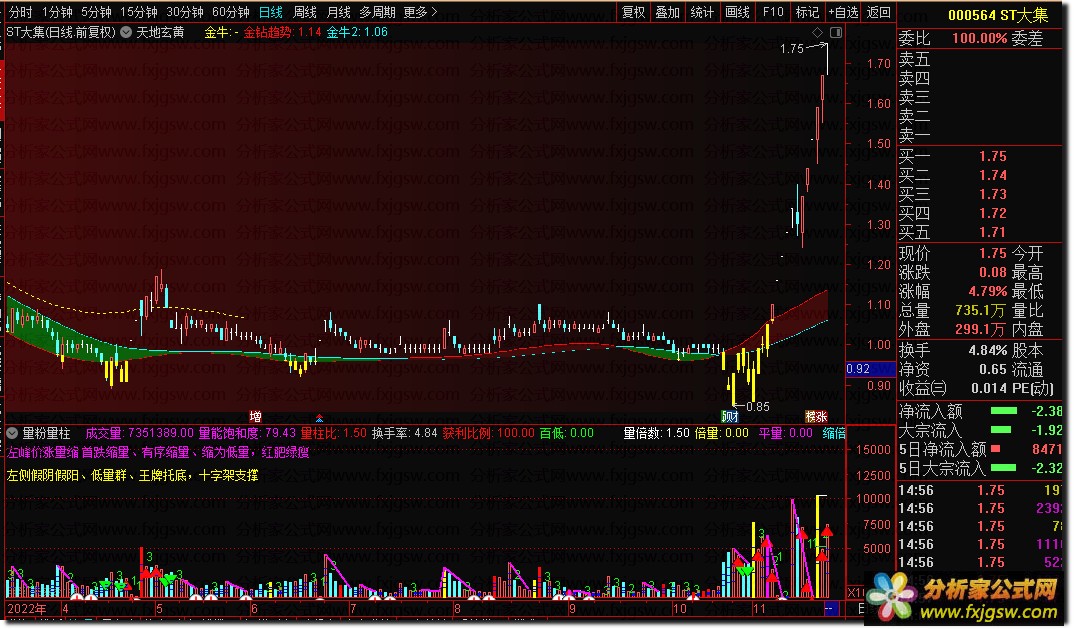
Task: Click the blue box at timeline end
Action: click(x=831, y=608)
